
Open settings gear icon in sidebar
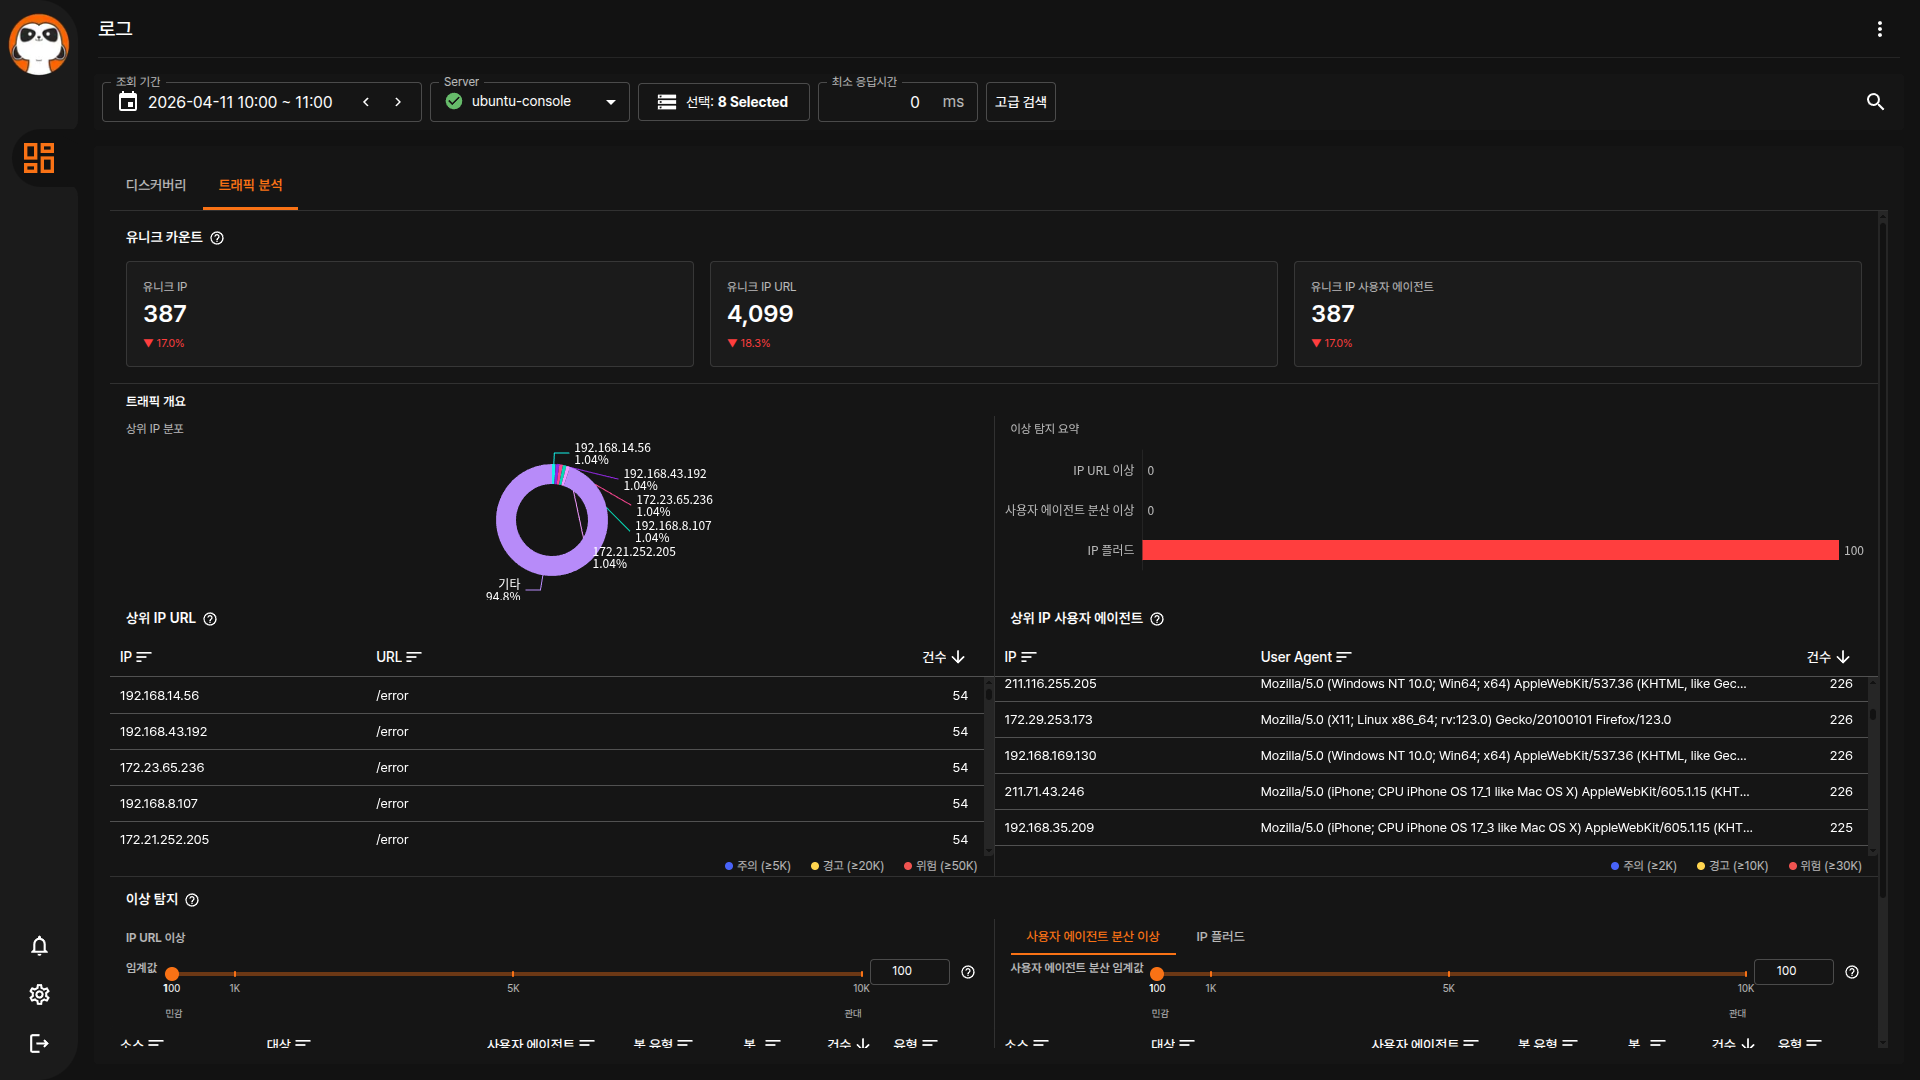39,994
